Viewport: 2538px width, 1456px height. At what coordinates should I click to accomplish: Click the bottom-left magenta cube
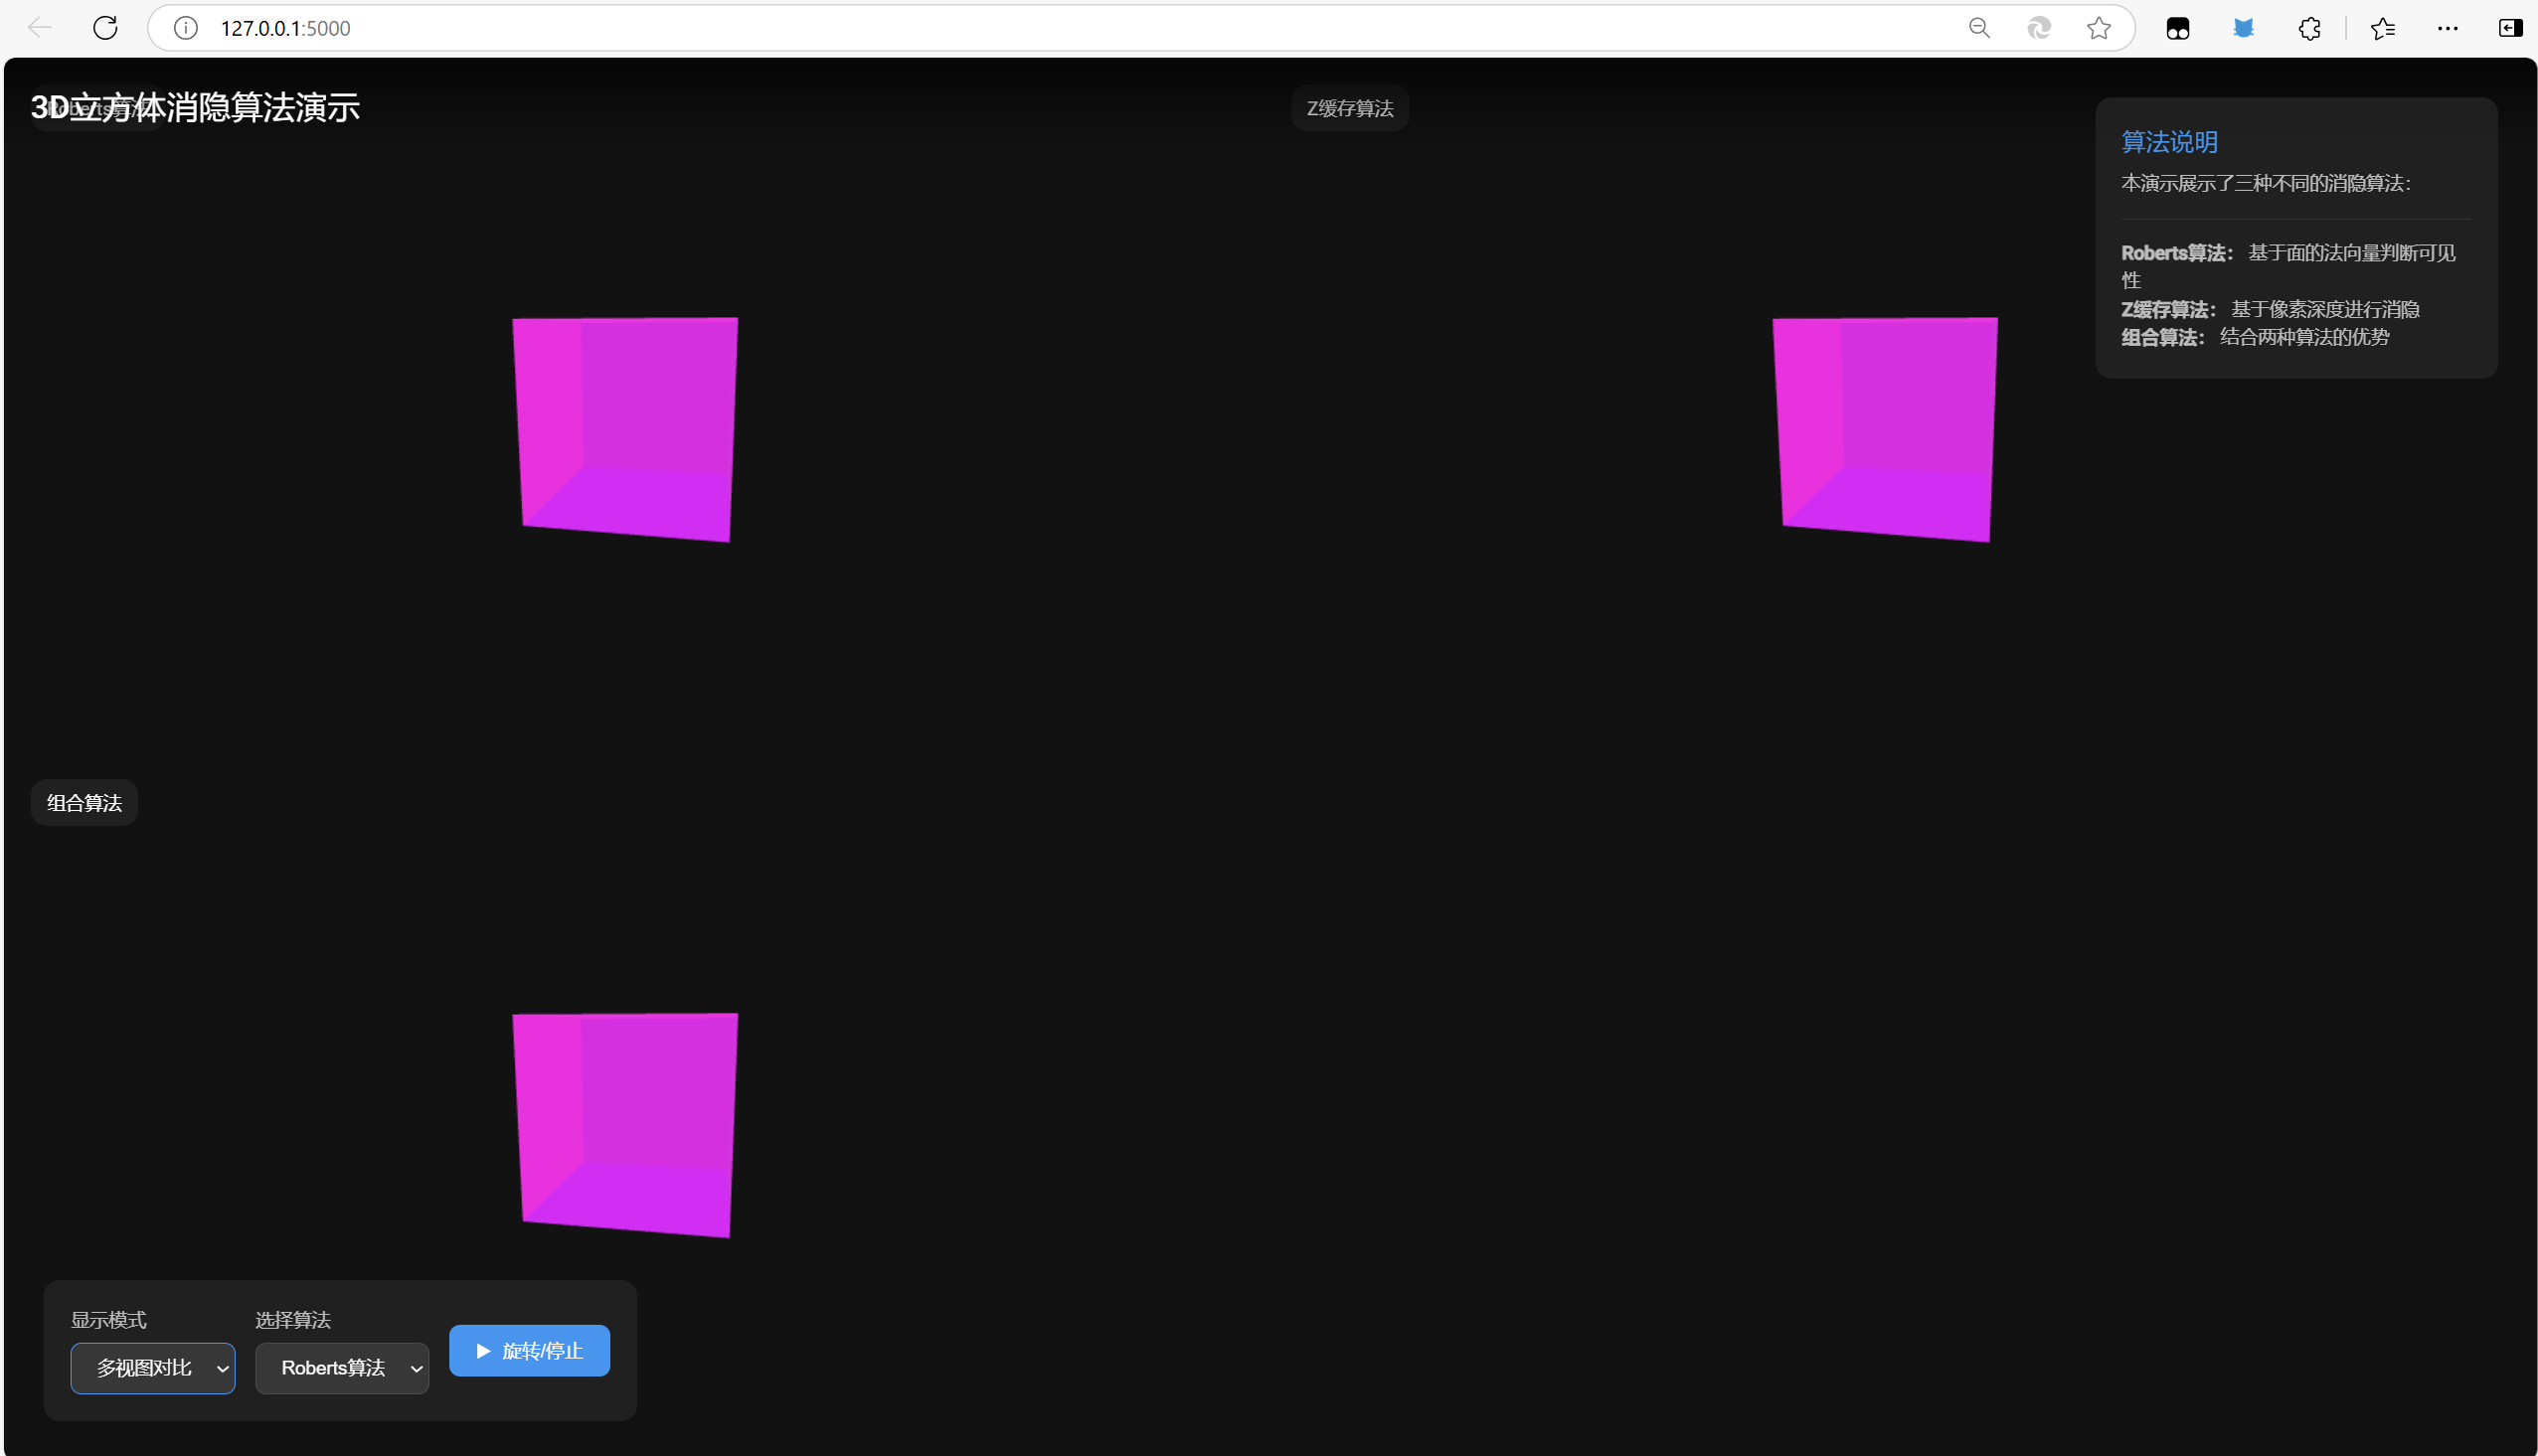click(626, 1125)
